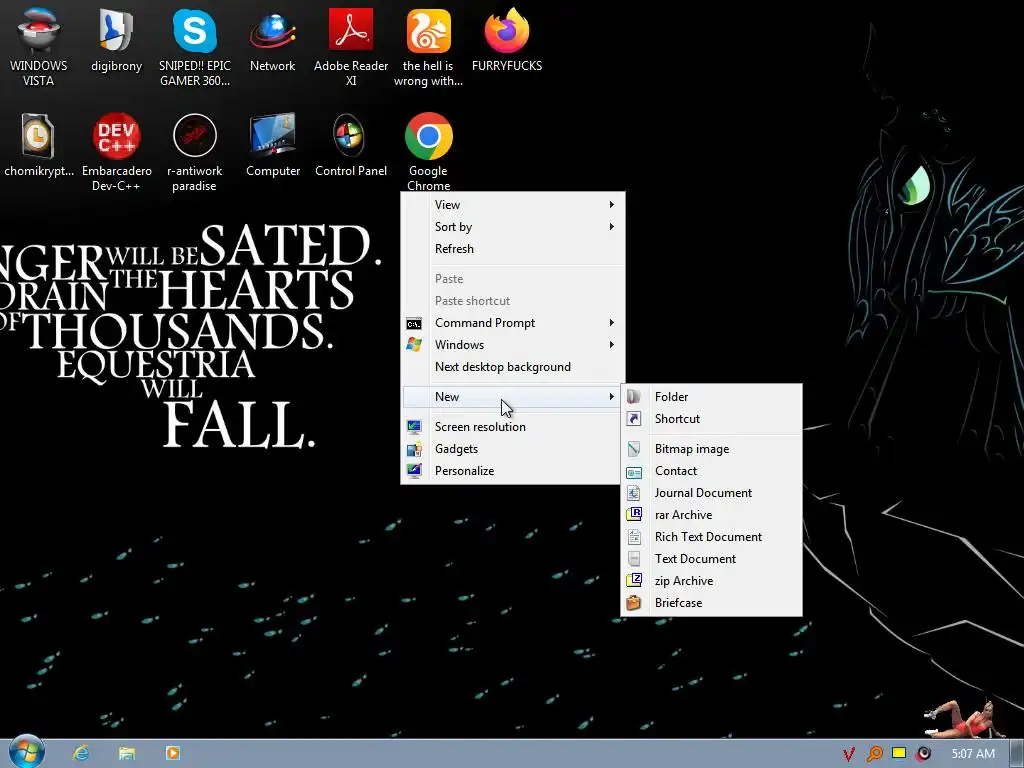Choose Next desktop background
The image size is (1024, 768).
[513, 367]
